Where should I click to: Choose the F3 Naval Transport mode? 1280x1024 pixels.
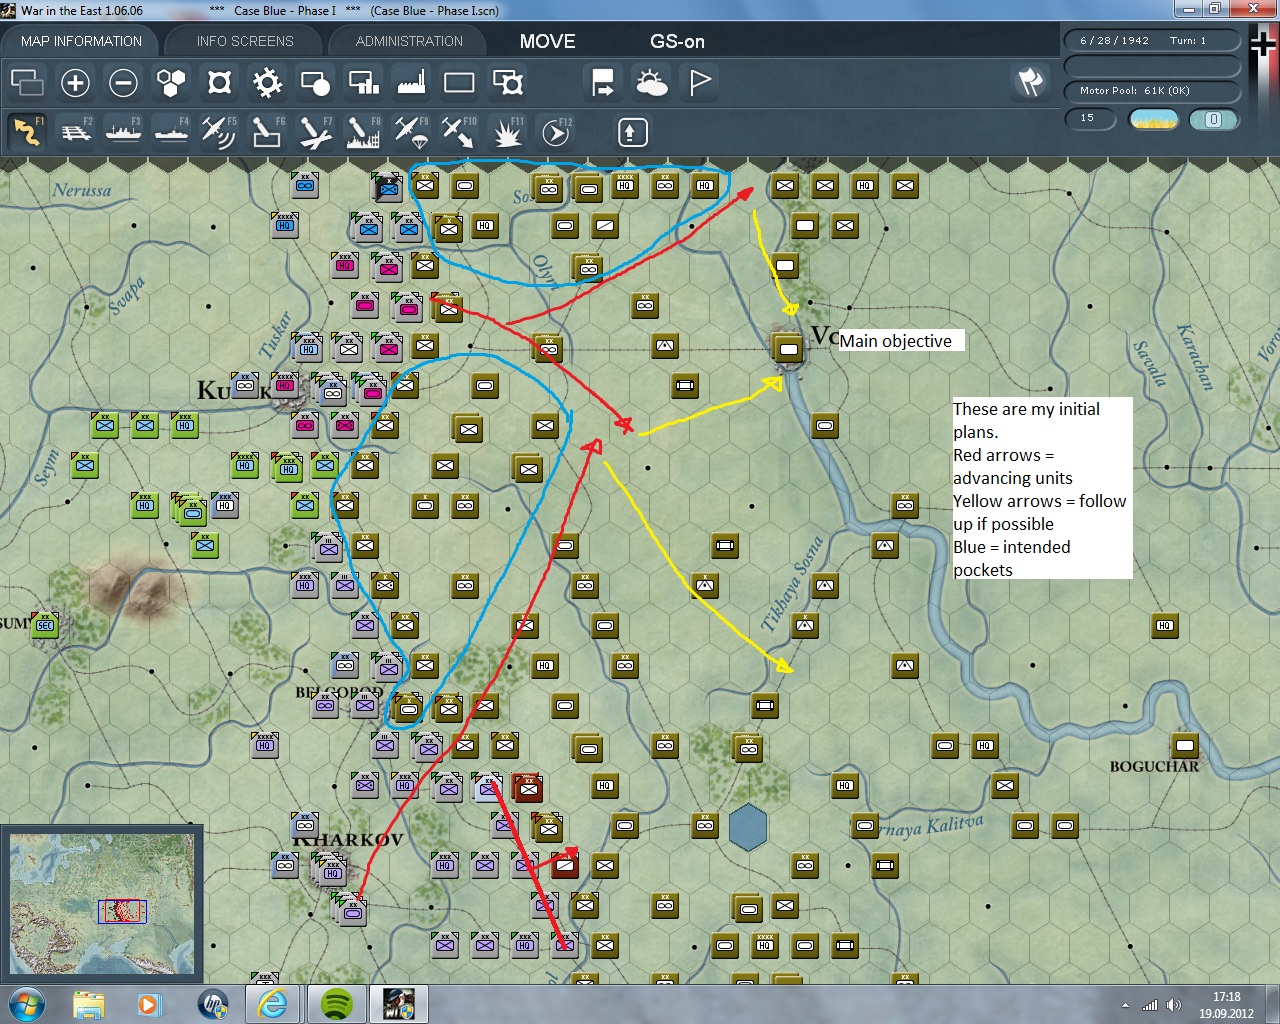[x=123, y=132]
